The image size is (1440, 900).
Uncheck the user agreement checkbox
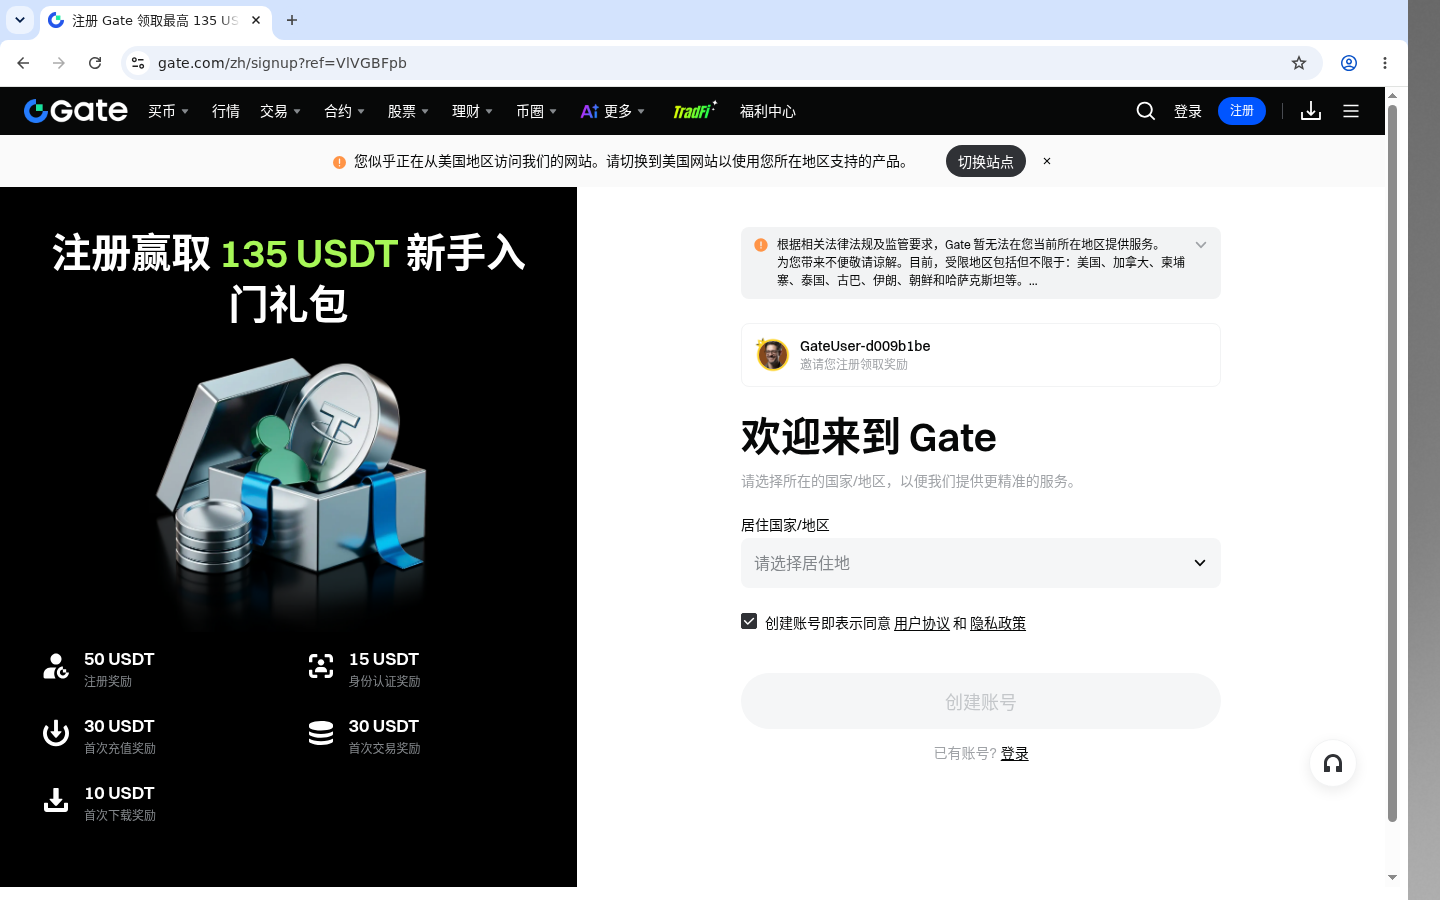point(749,621)
